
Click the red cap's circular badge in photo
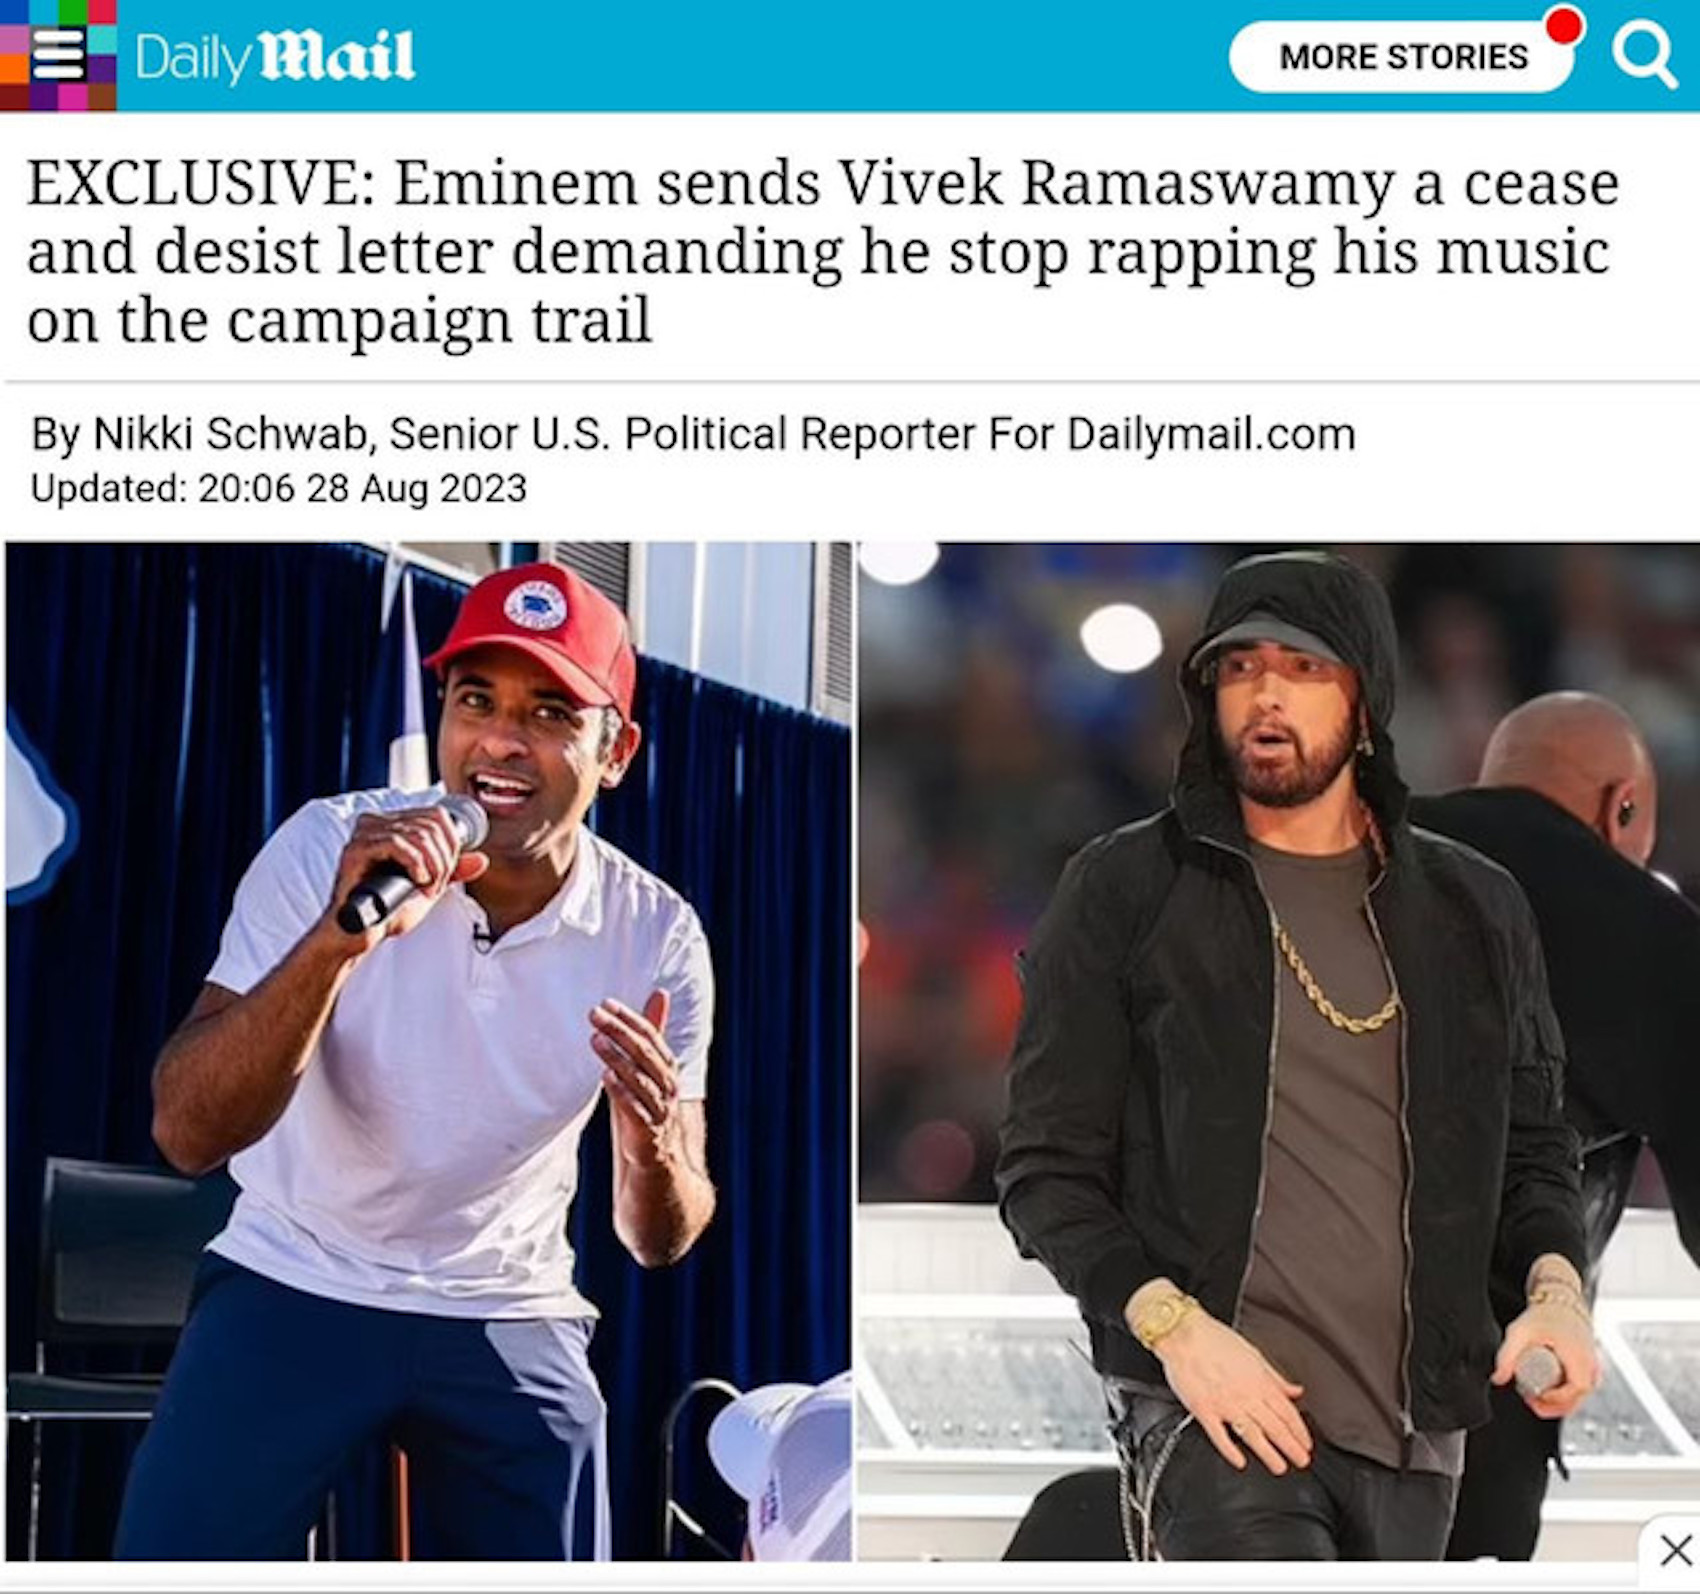pos(535,603)
